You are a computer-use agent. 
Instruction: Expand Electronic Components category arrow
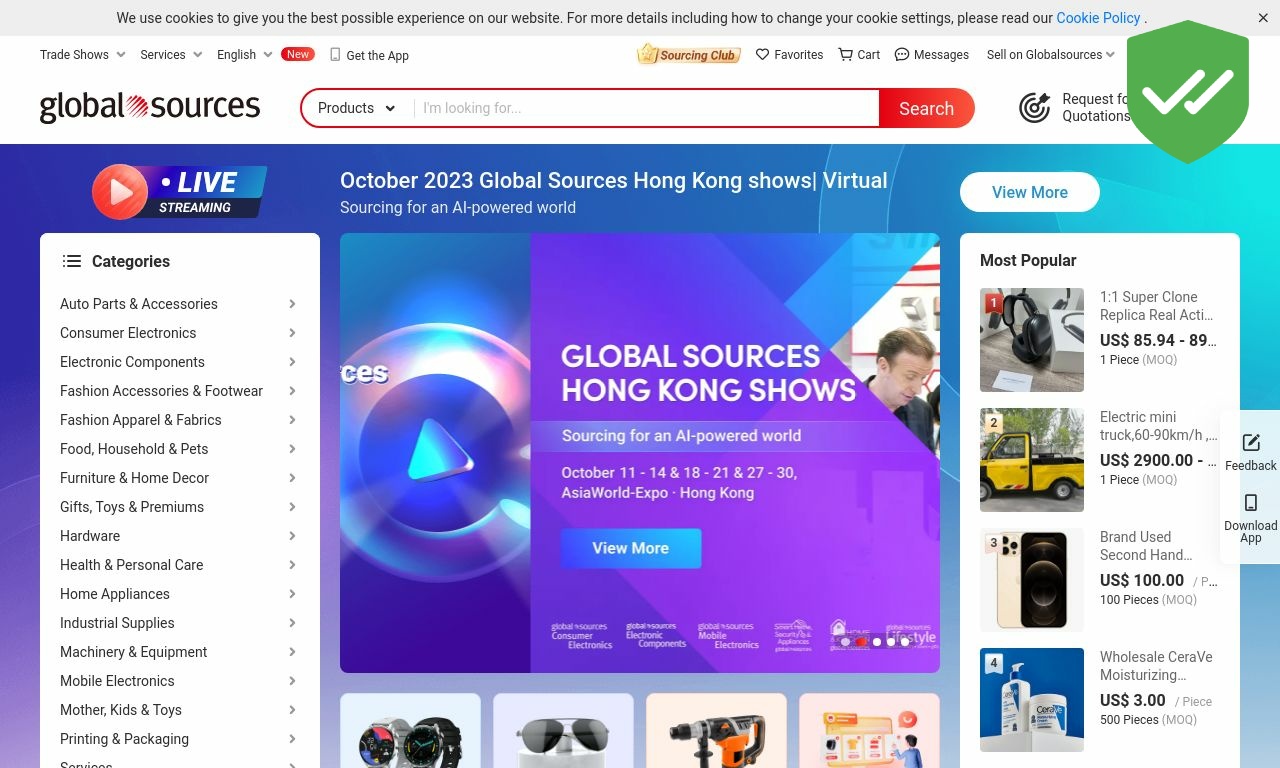pyautogui.click(x=292, y=362)
